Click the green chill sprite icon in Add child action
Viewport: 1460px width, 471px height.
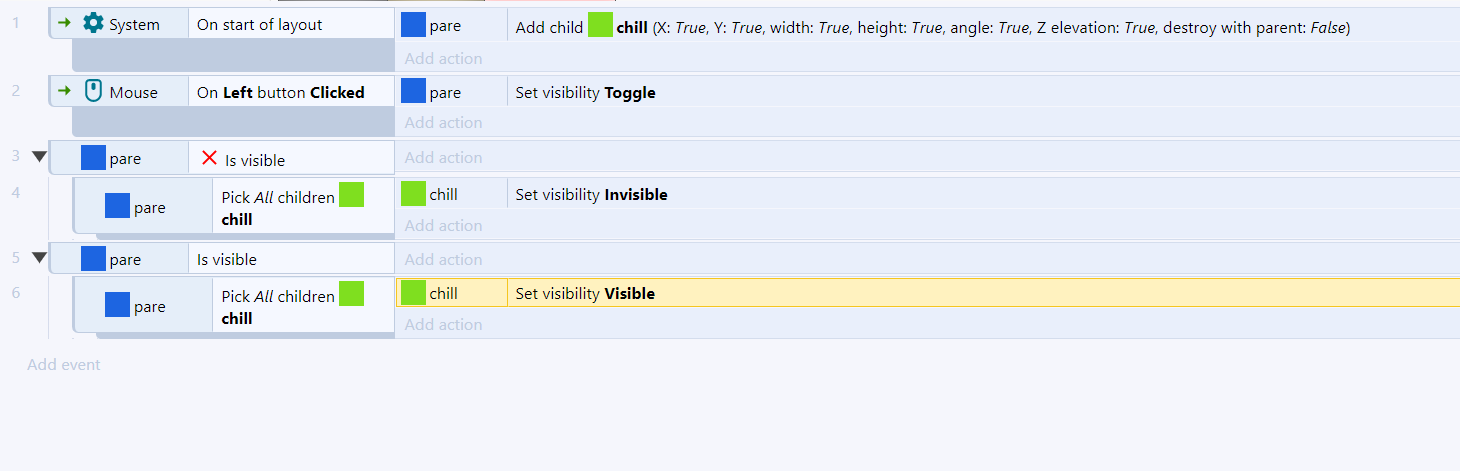click(600, 25)
